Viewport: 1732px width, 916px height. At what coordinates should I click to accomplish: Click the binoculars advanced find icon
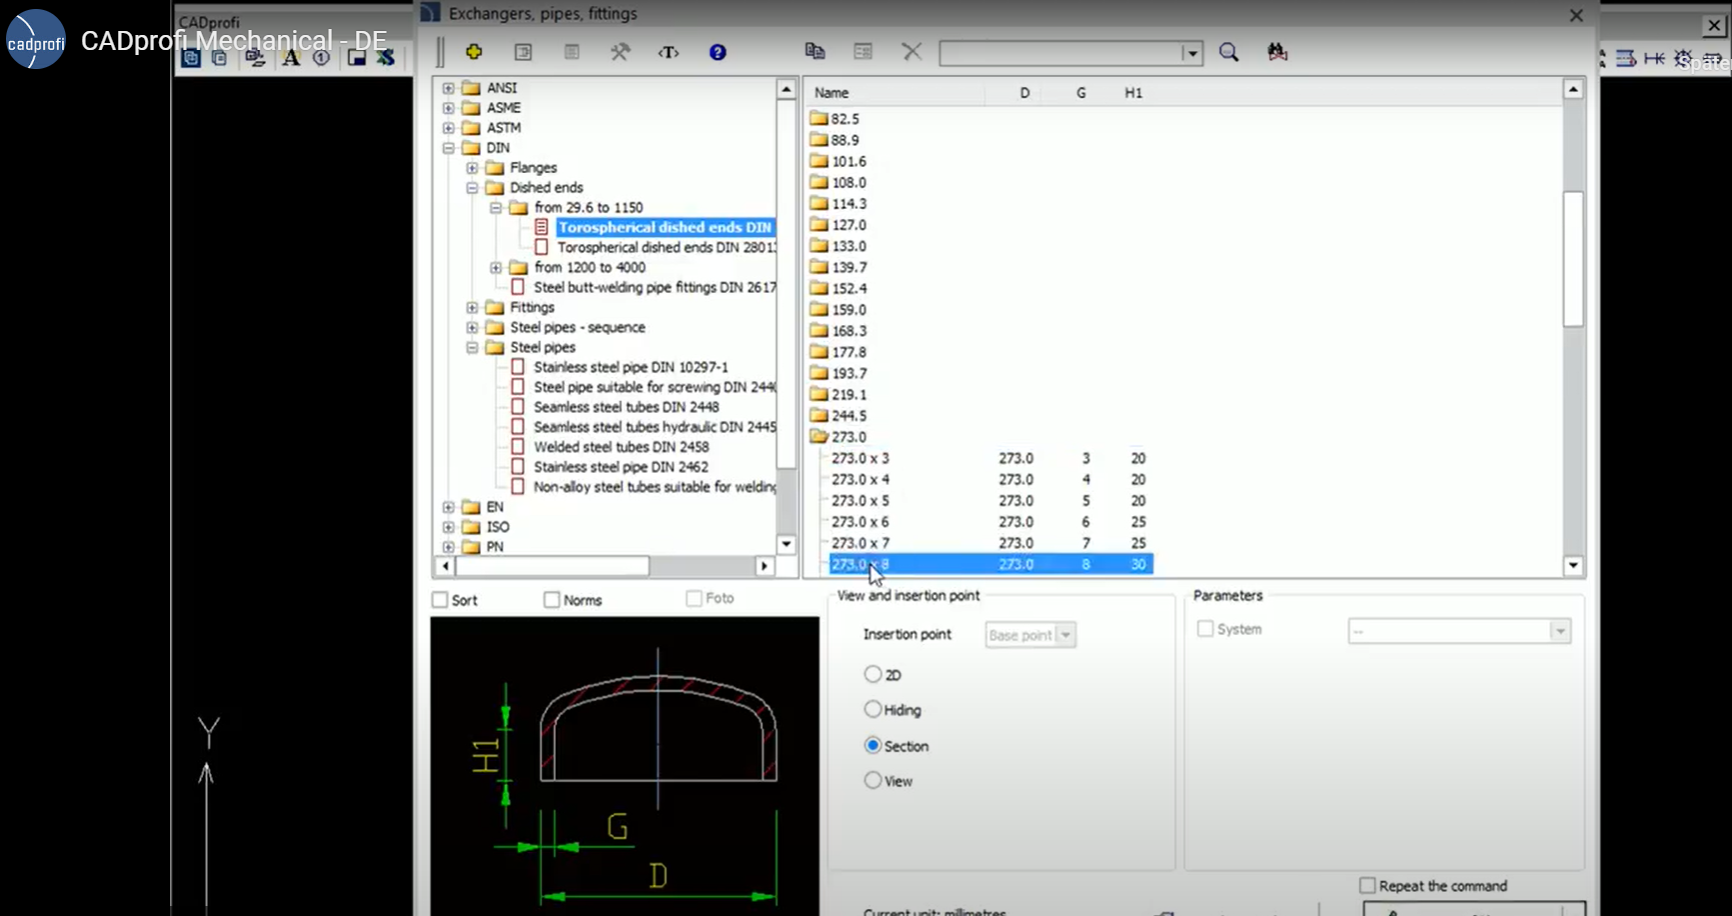pos(1277,52)
